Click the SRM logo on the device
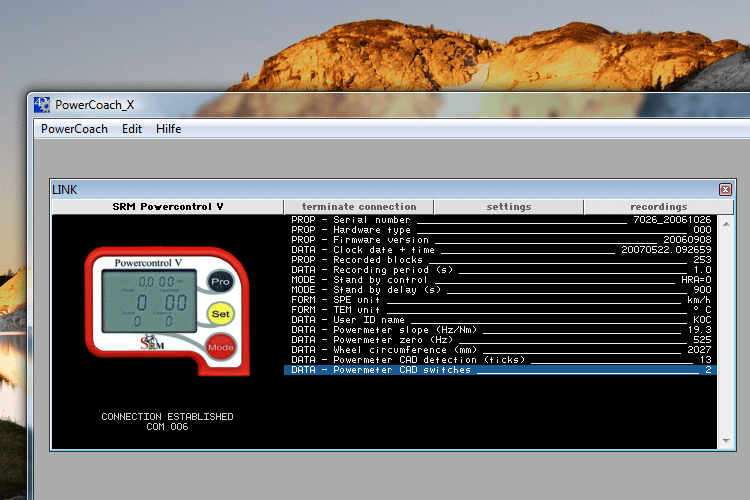The height and width of the screenshot is (500, 750). tap(152, 342)
